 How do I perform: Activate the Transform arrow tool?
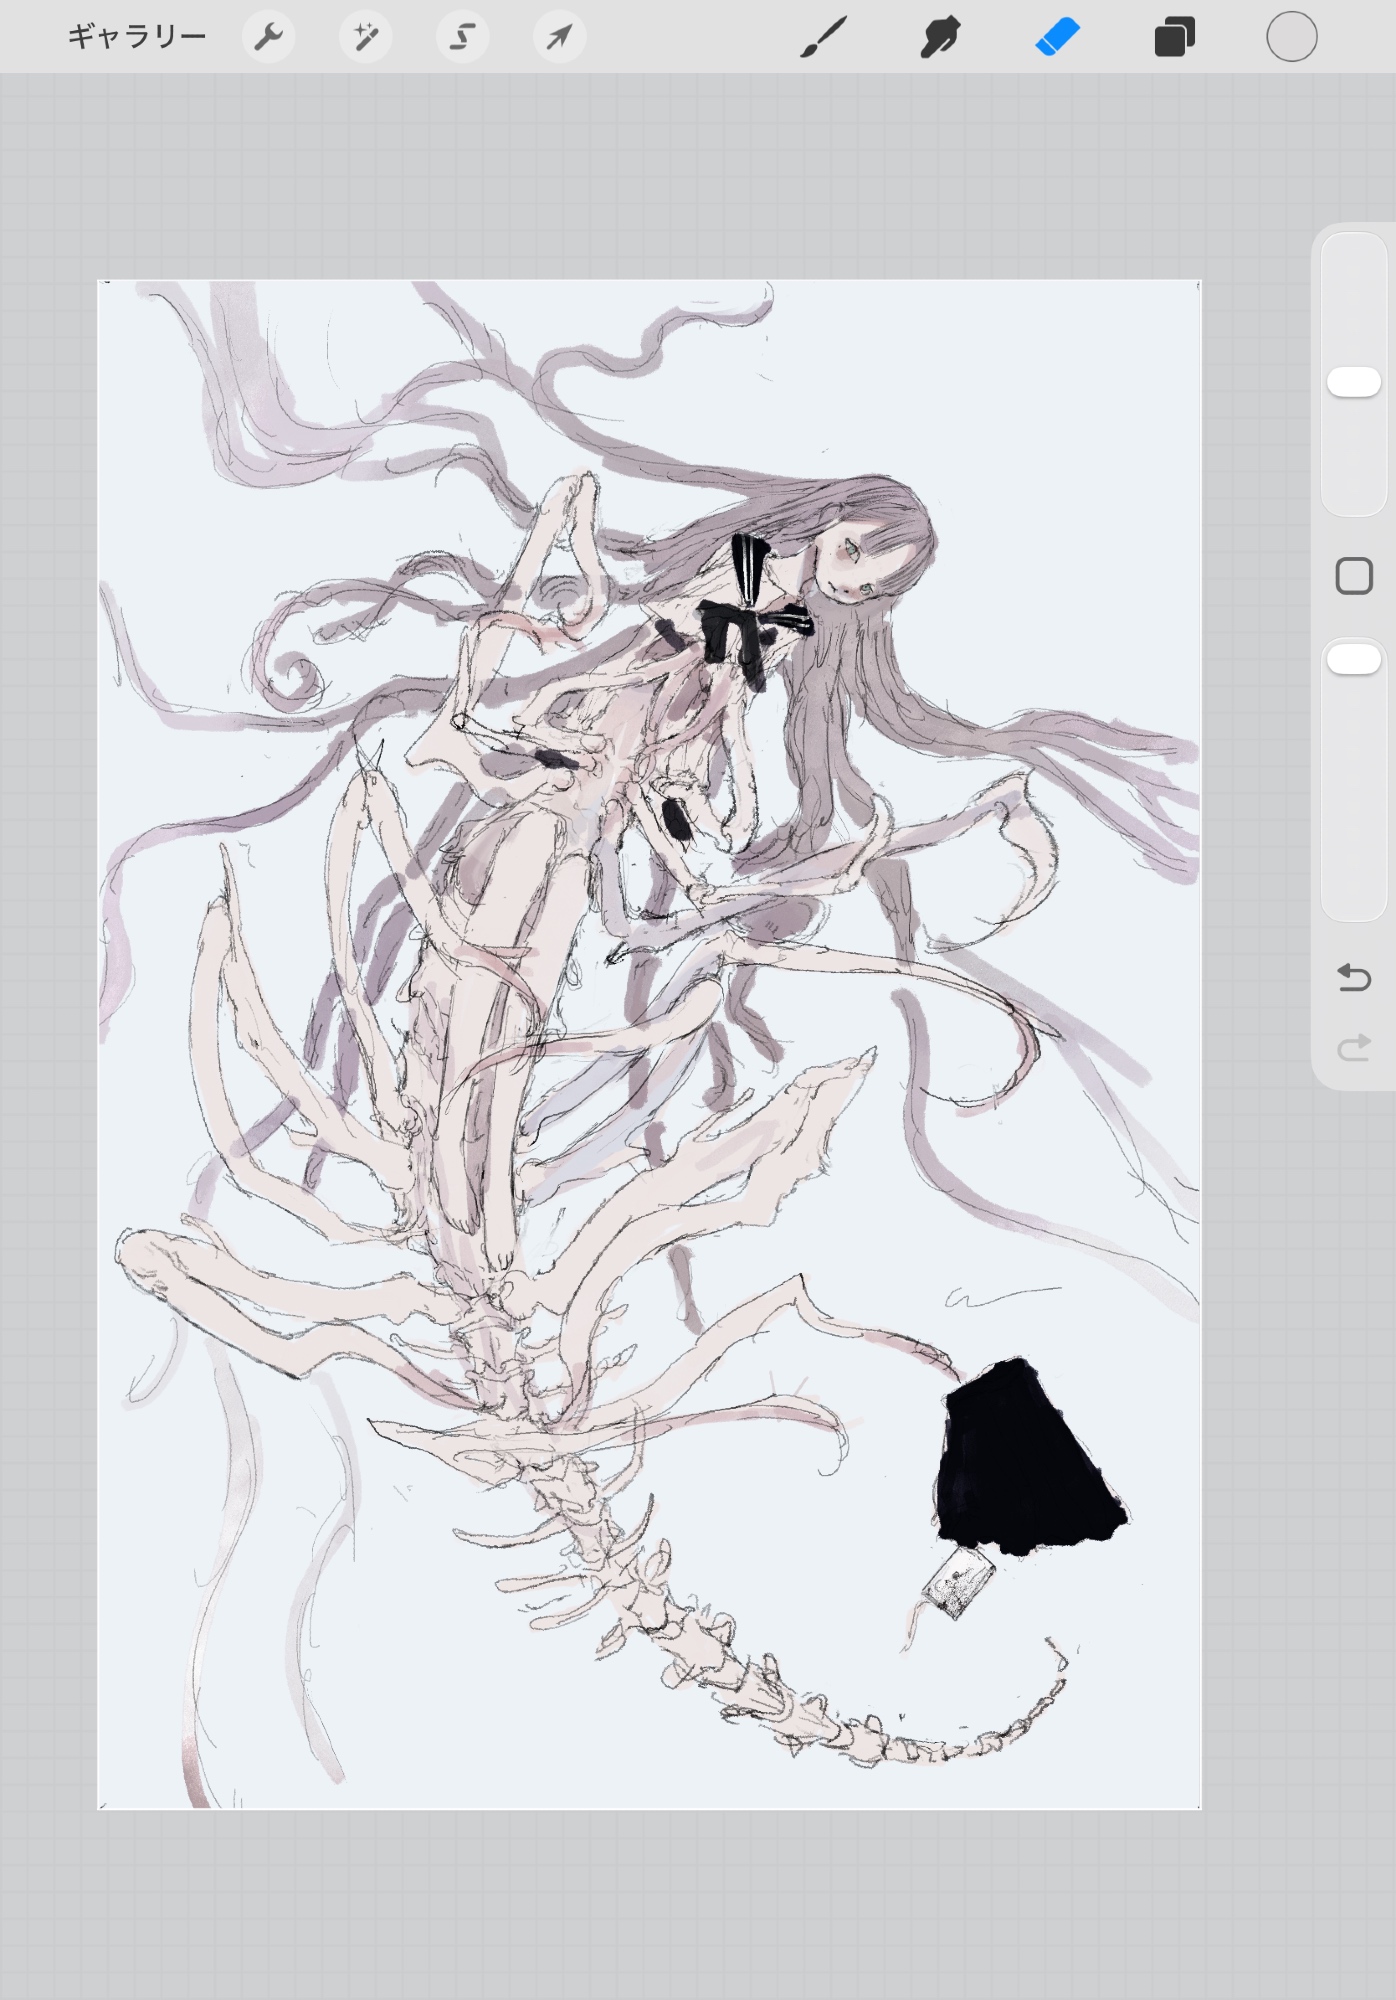[x=559, y=38]
